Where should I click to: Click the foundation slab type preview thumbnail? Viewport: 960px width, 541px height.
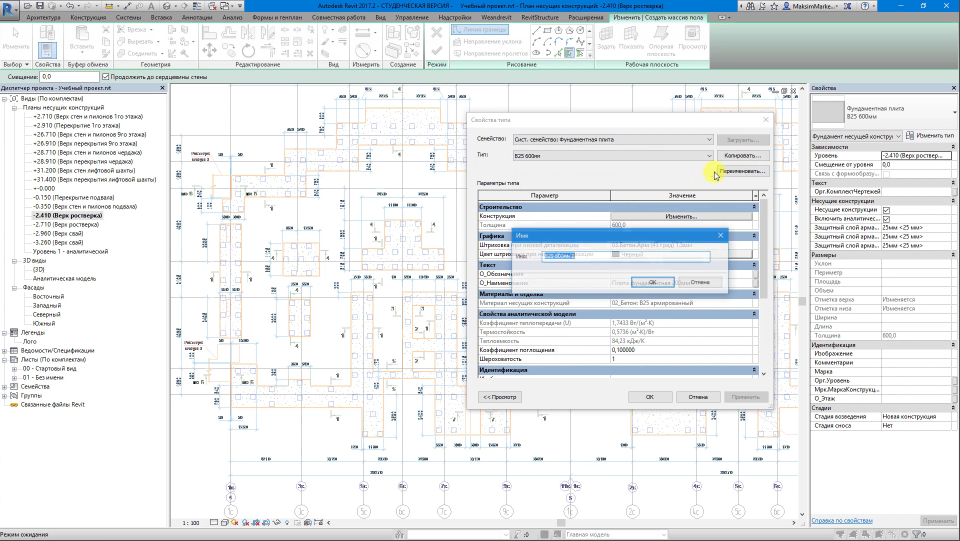[827, 112]
